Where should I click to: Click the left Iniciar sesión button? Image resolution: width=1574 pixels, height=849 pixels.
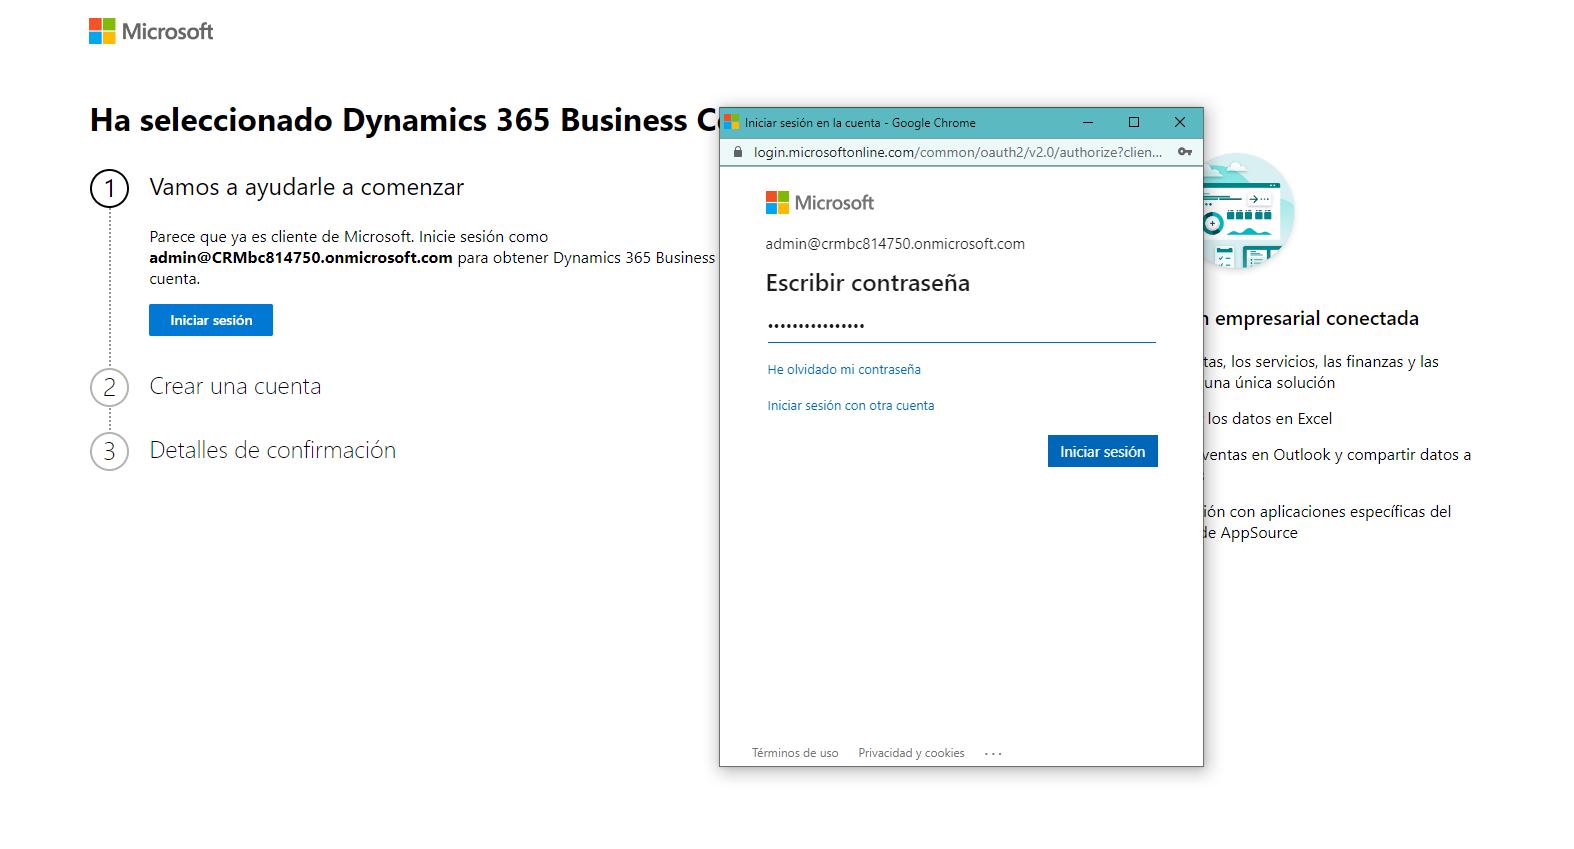pos(211,320)
